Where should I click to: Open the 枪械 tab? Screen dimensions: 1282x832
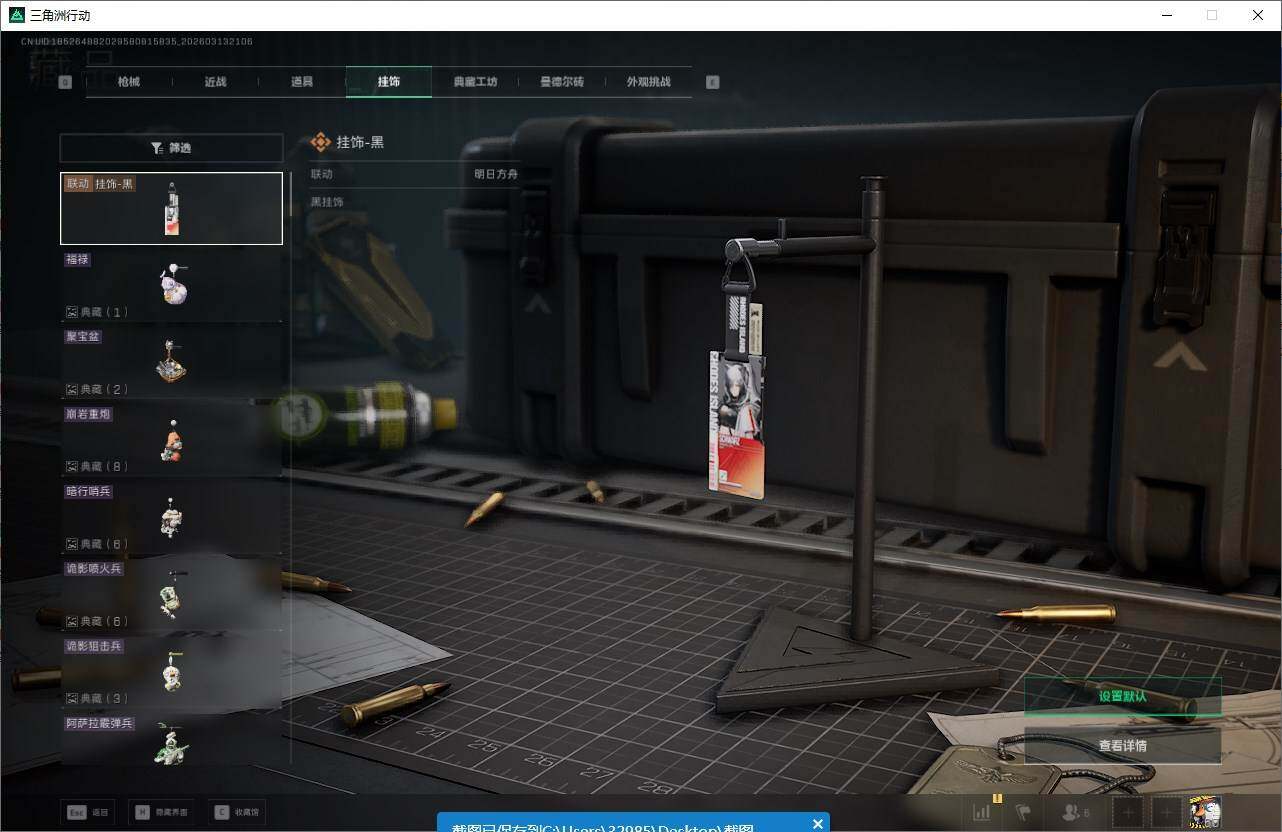pos(129,82)
